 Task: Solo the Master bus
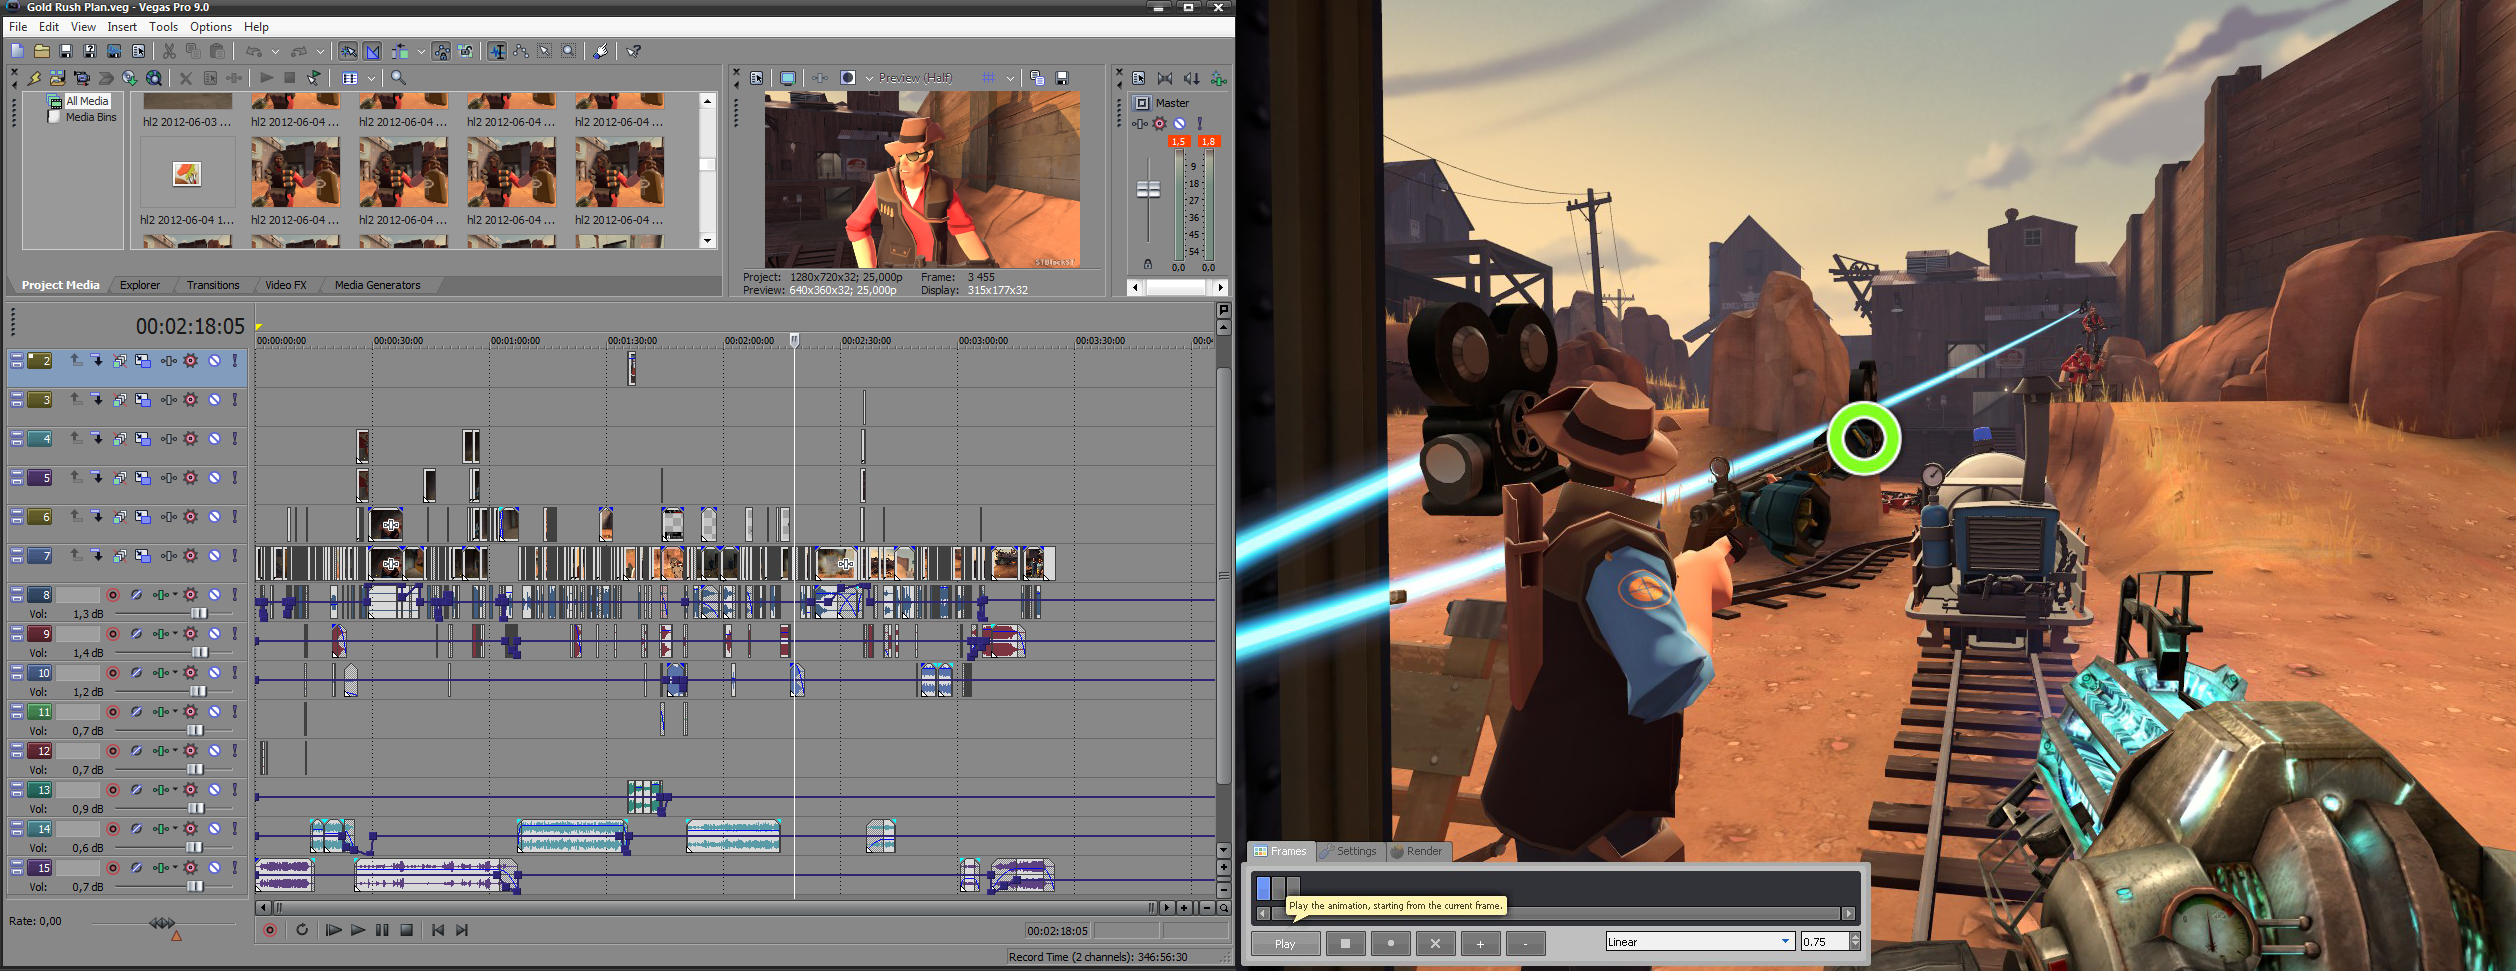pyautogui.click(x=1200, y=124)
